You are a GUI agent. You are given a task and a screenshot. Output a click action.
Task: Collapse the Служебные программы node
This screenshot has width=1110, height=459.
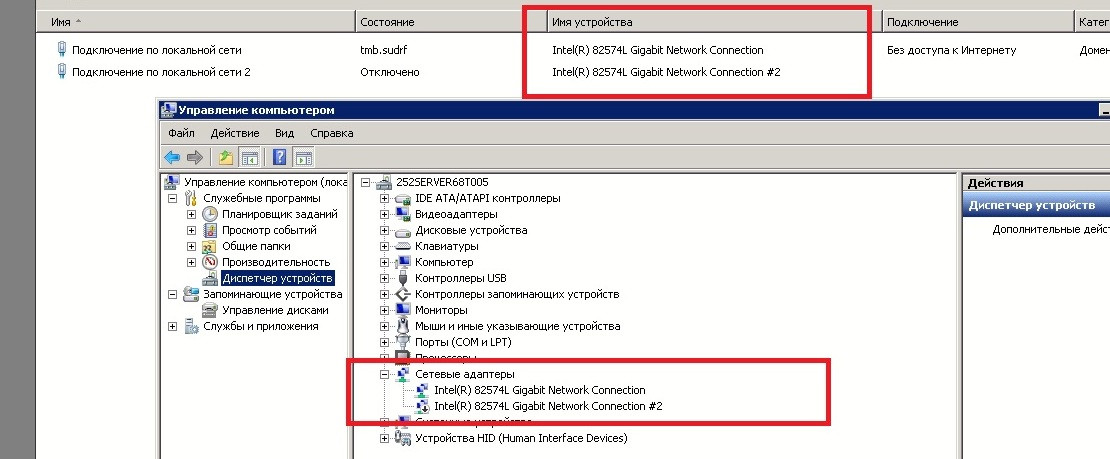pyautogui.click(x=173, y=198)
